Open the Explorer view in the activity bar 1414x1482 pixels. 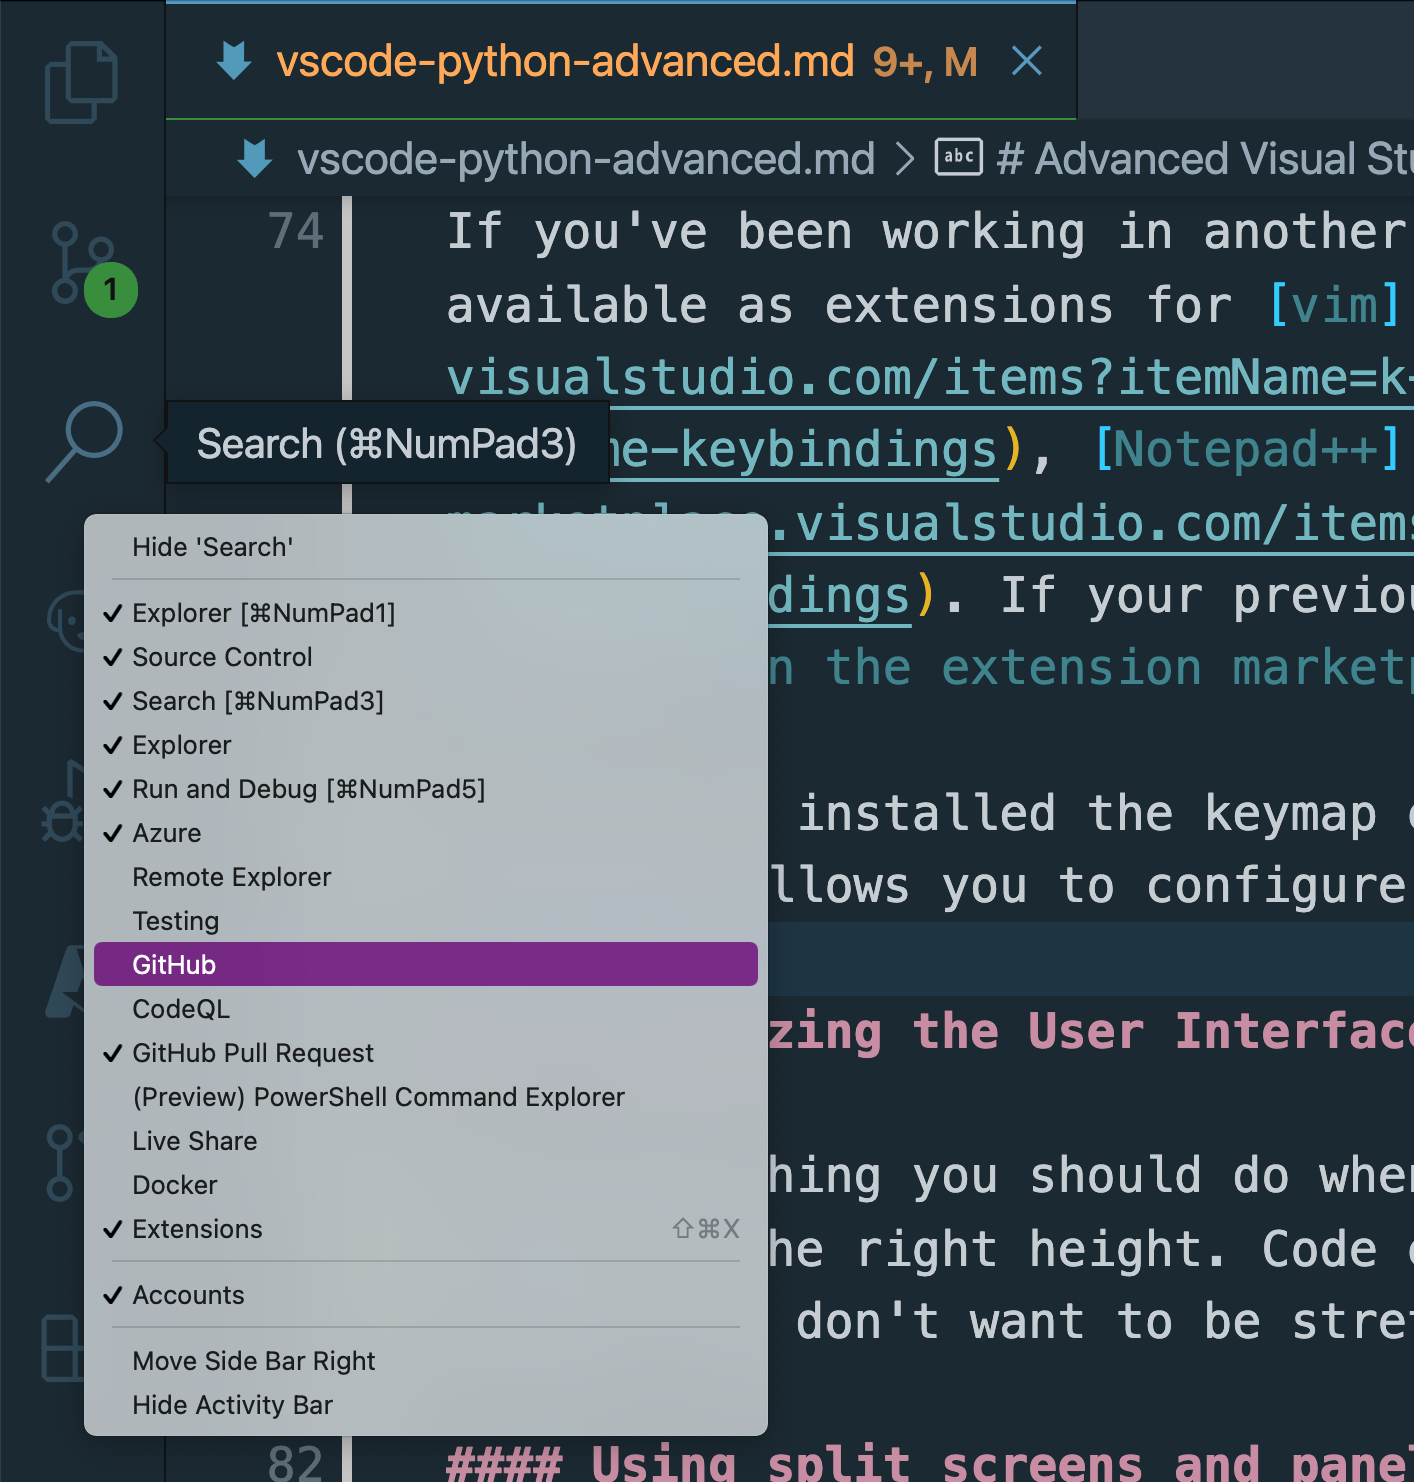click(80, 80)
